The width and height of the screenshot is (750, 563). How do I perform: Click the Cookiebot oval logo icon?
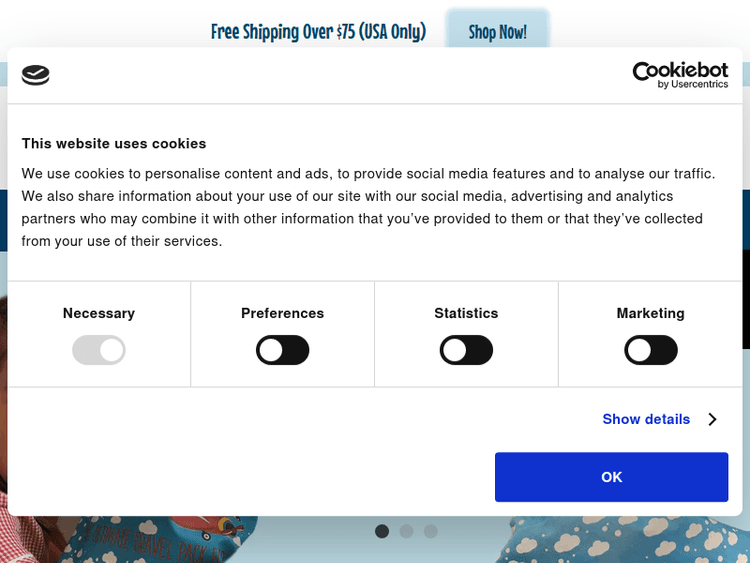coord(35,75)
